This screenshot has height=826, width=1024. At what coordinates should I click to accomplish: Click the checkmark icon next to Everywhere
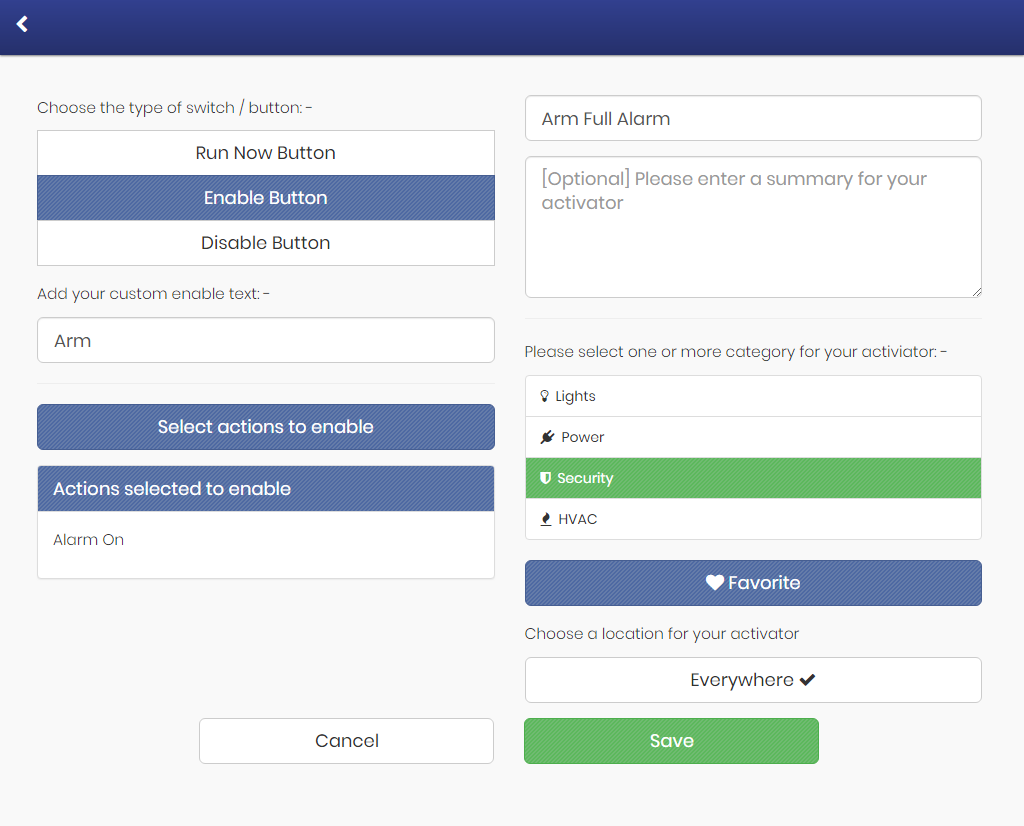point(807,680)
